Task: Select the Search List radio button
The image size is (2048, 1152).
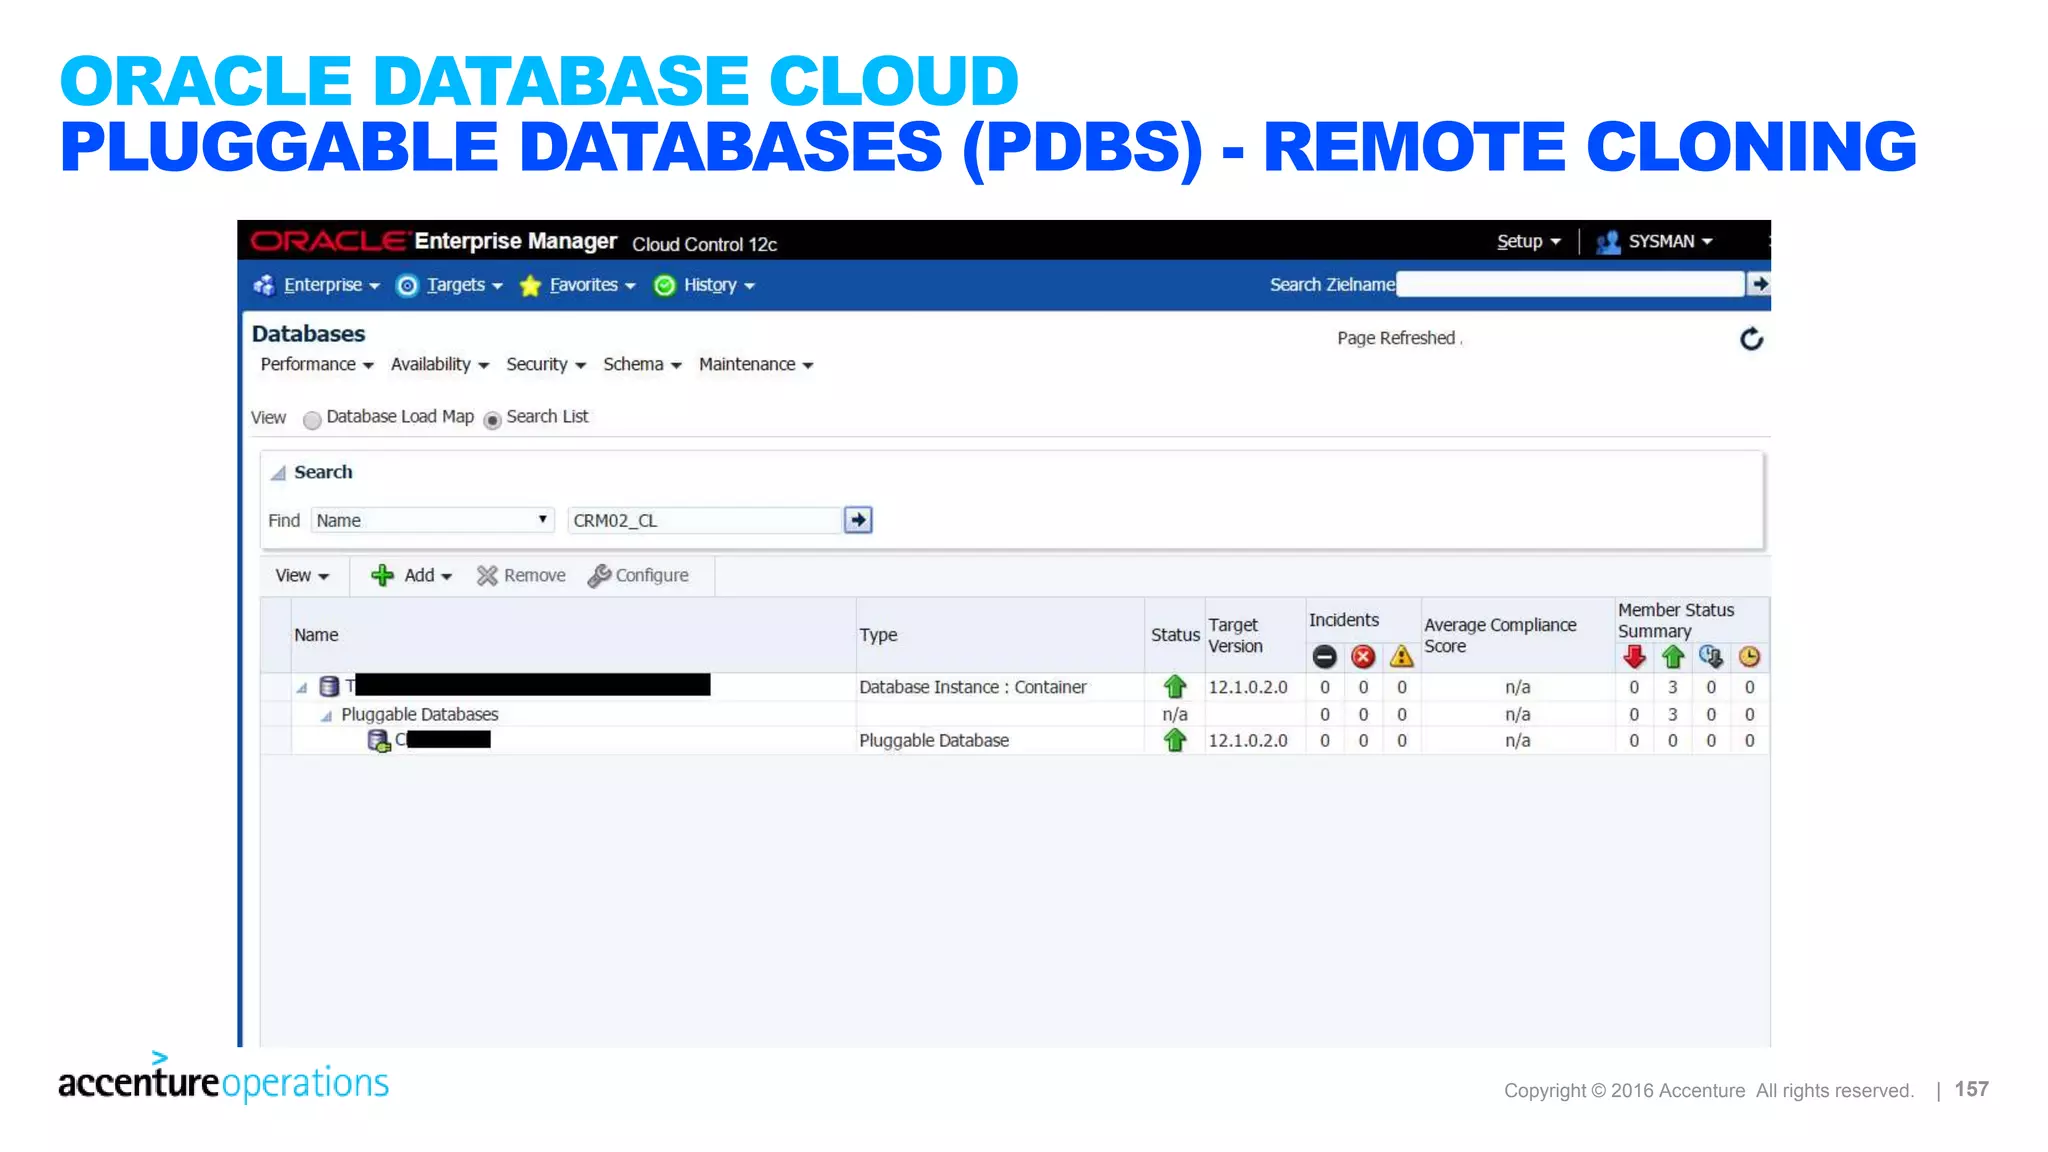Action: pos(492,420)
